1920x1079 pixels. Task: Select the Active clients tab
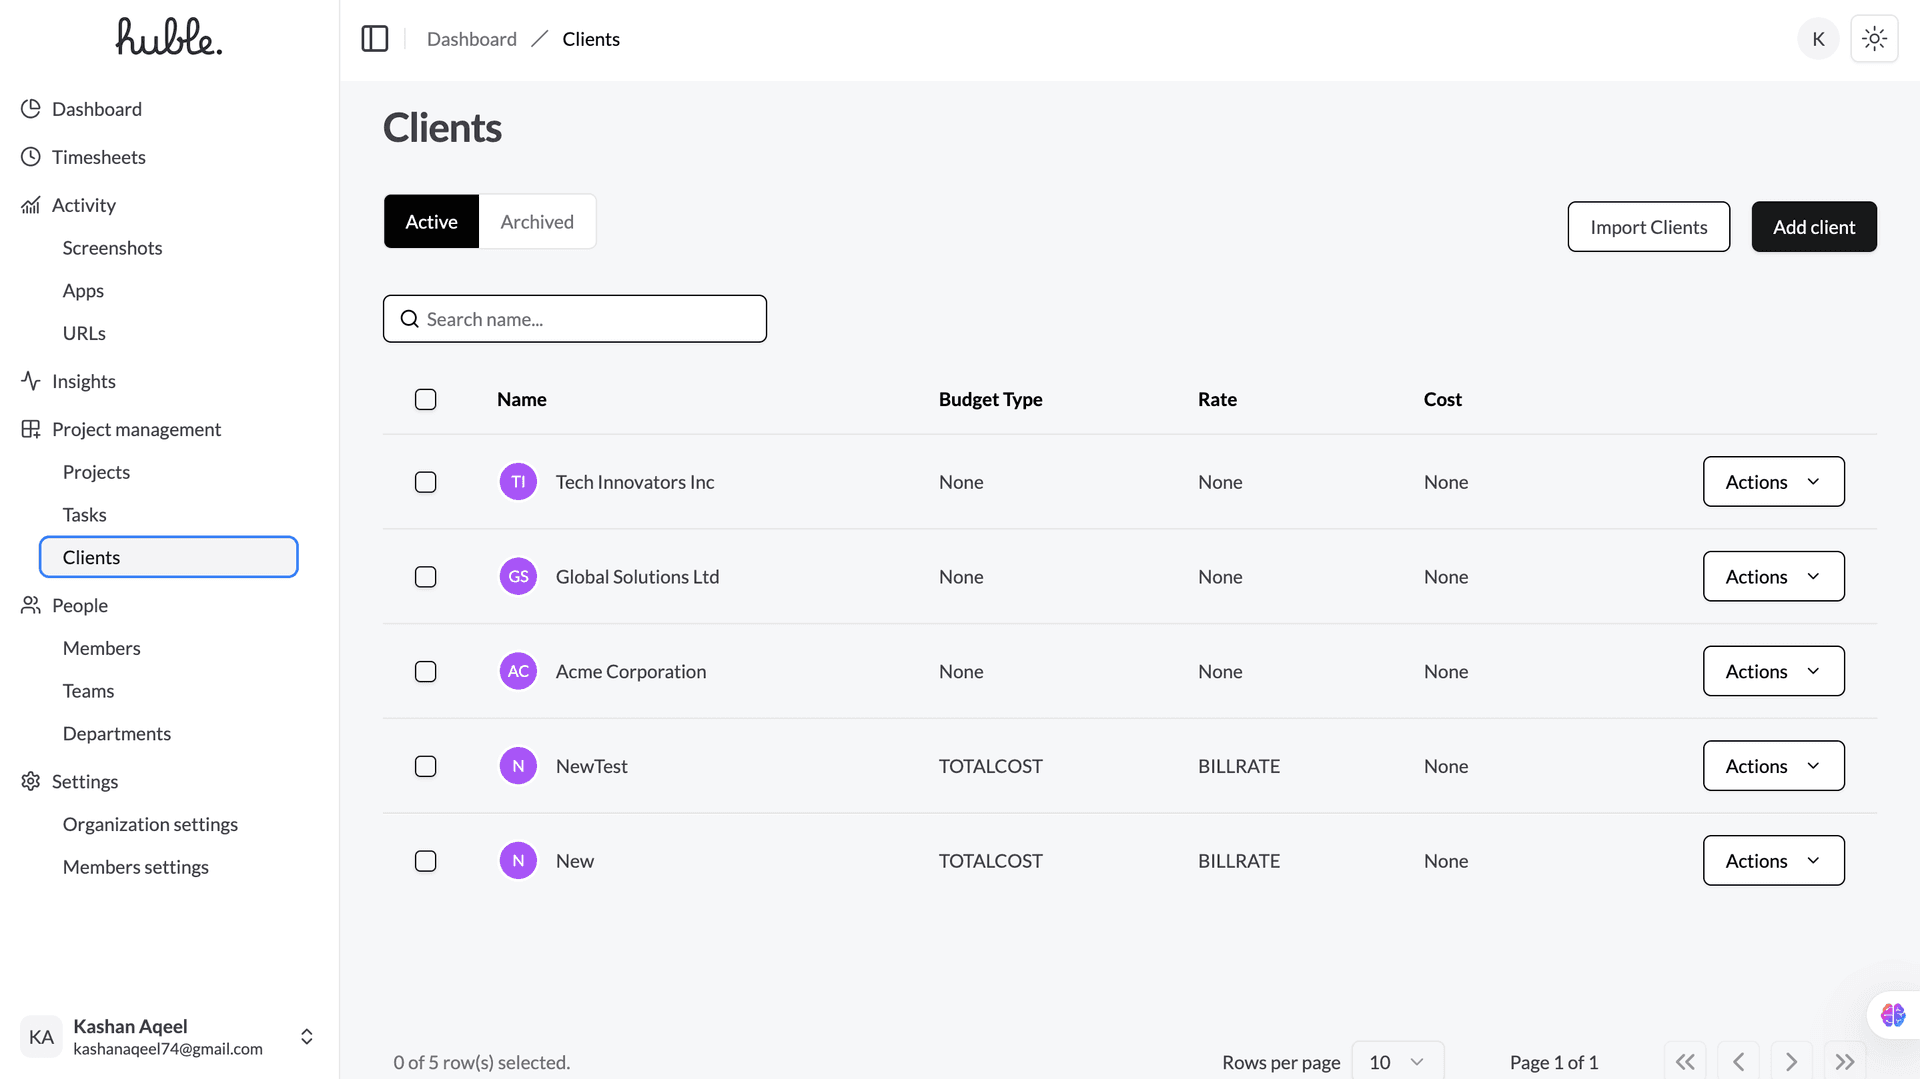[x=431, y=221]
